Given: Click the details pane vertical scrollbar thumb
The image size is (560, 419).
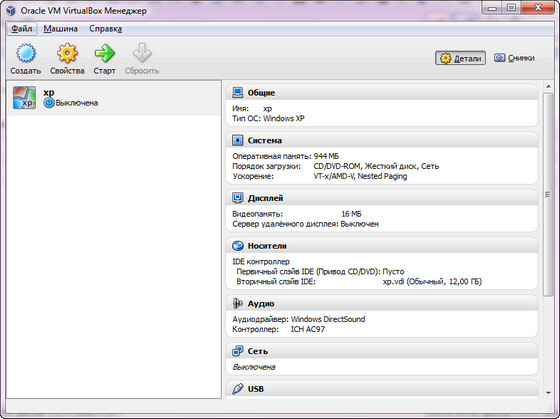Looking at the screenshot, I should [x=548, y=194].
